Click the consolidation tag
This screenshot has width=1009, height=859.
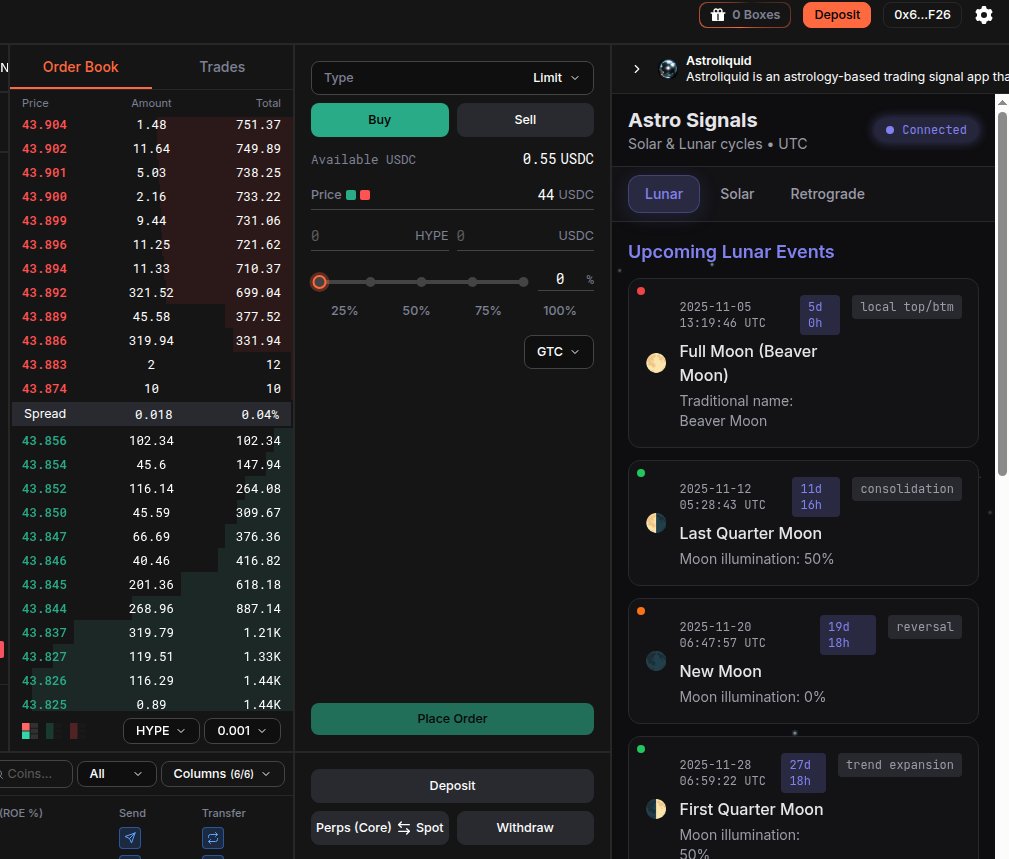[907, 489]
